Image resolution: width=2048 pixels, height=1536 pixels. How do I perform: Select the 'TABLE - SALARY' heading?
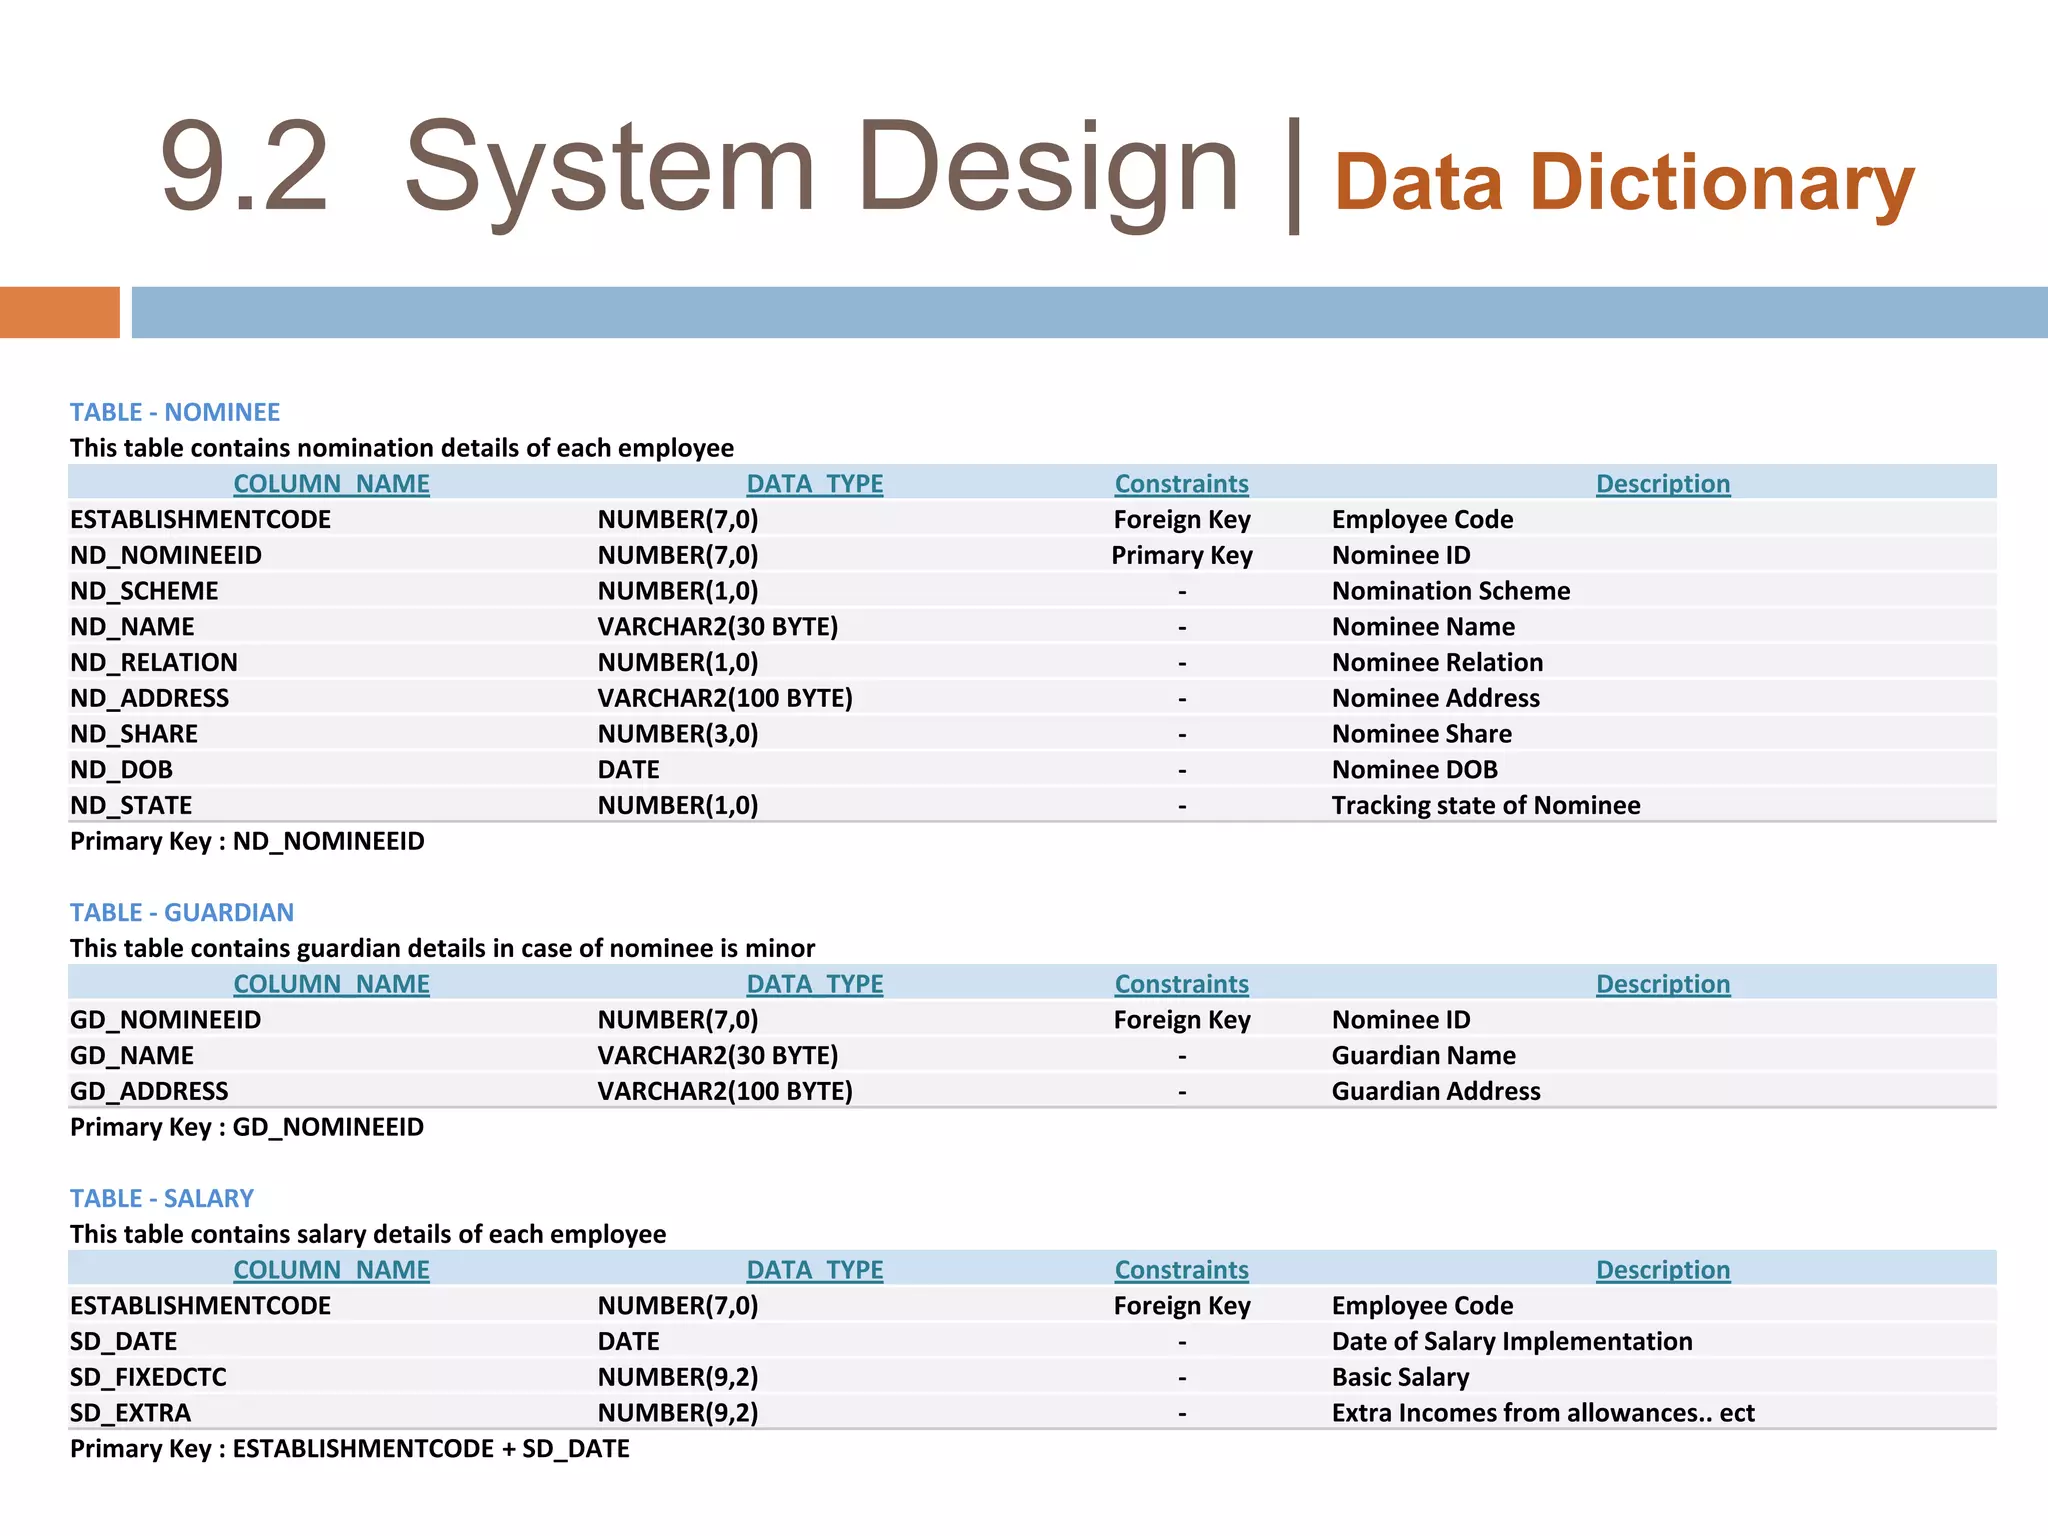(x=162, y=1198)
